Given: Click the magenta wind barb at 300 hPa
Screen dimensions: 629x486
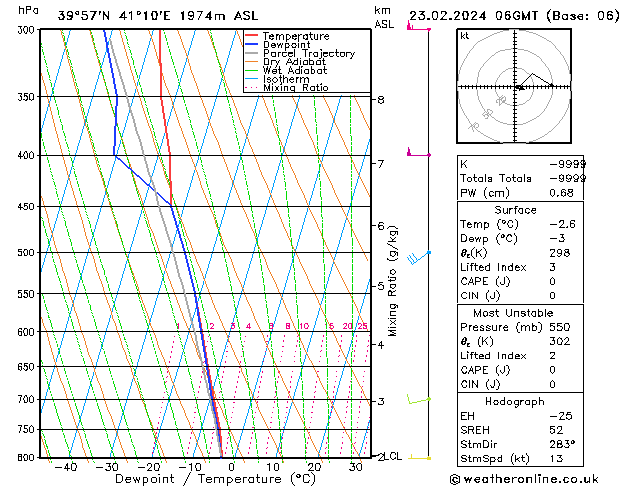Looking at the screenshot, I should coord(418,26).
